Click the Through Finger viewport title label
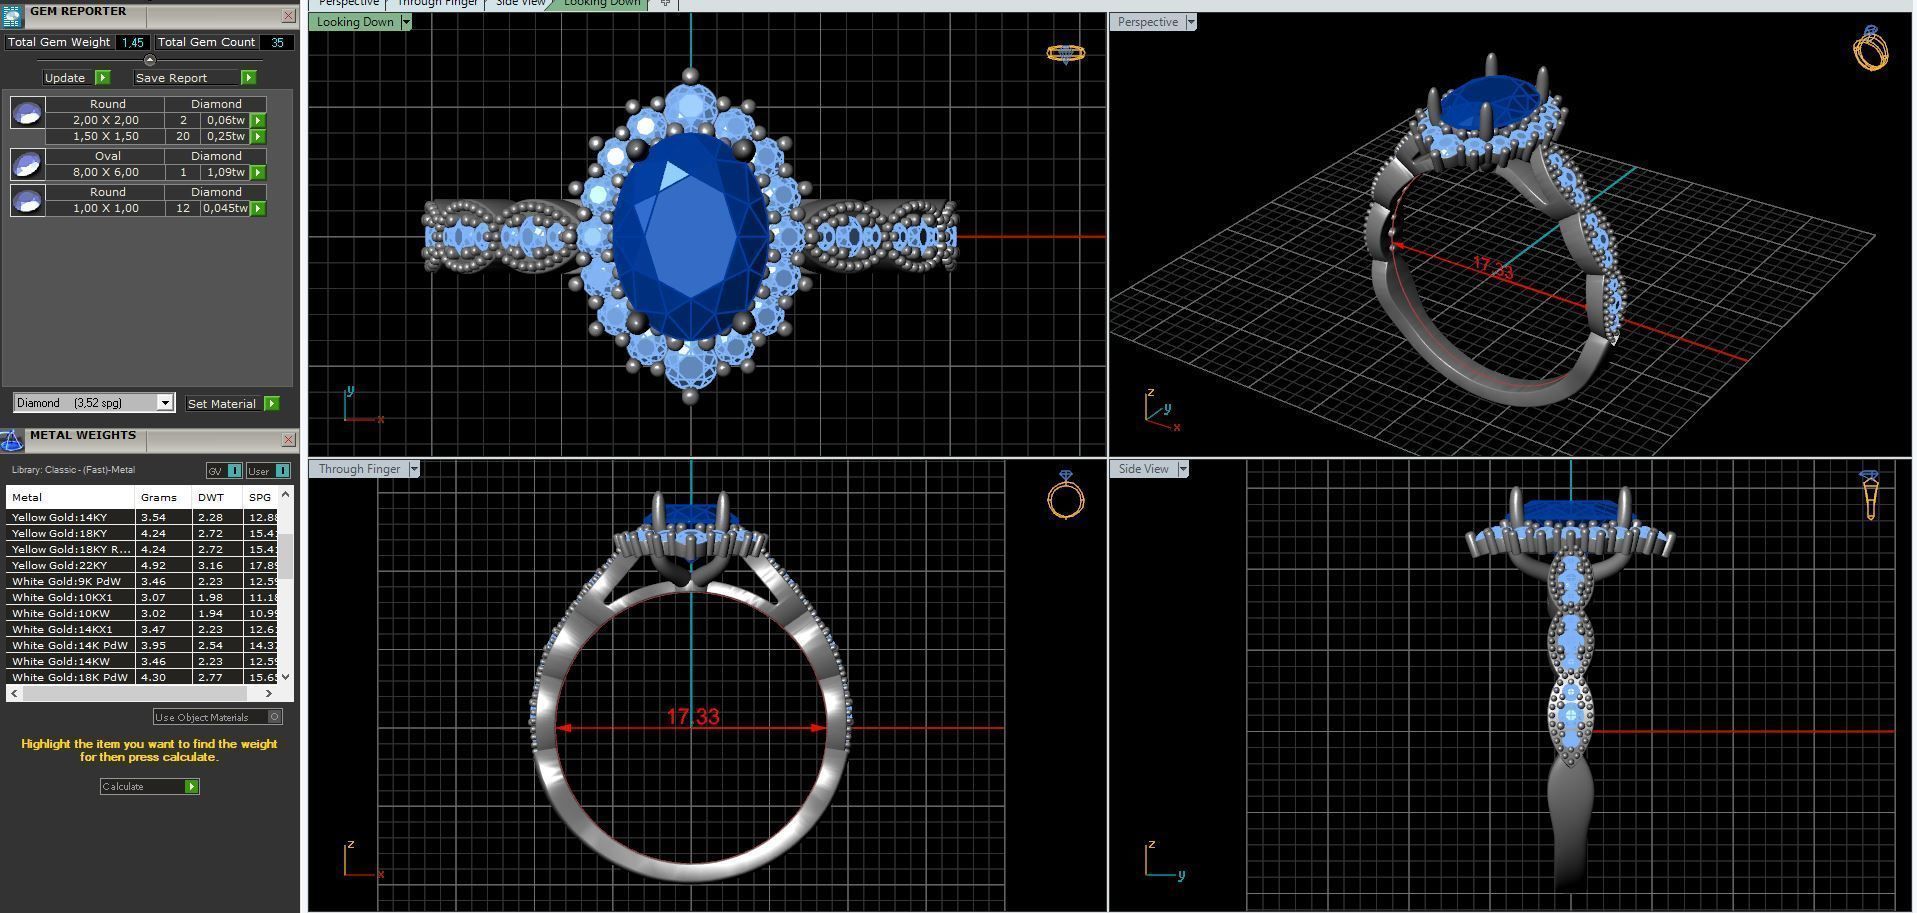1917x913 pixels. pos(359,469)
